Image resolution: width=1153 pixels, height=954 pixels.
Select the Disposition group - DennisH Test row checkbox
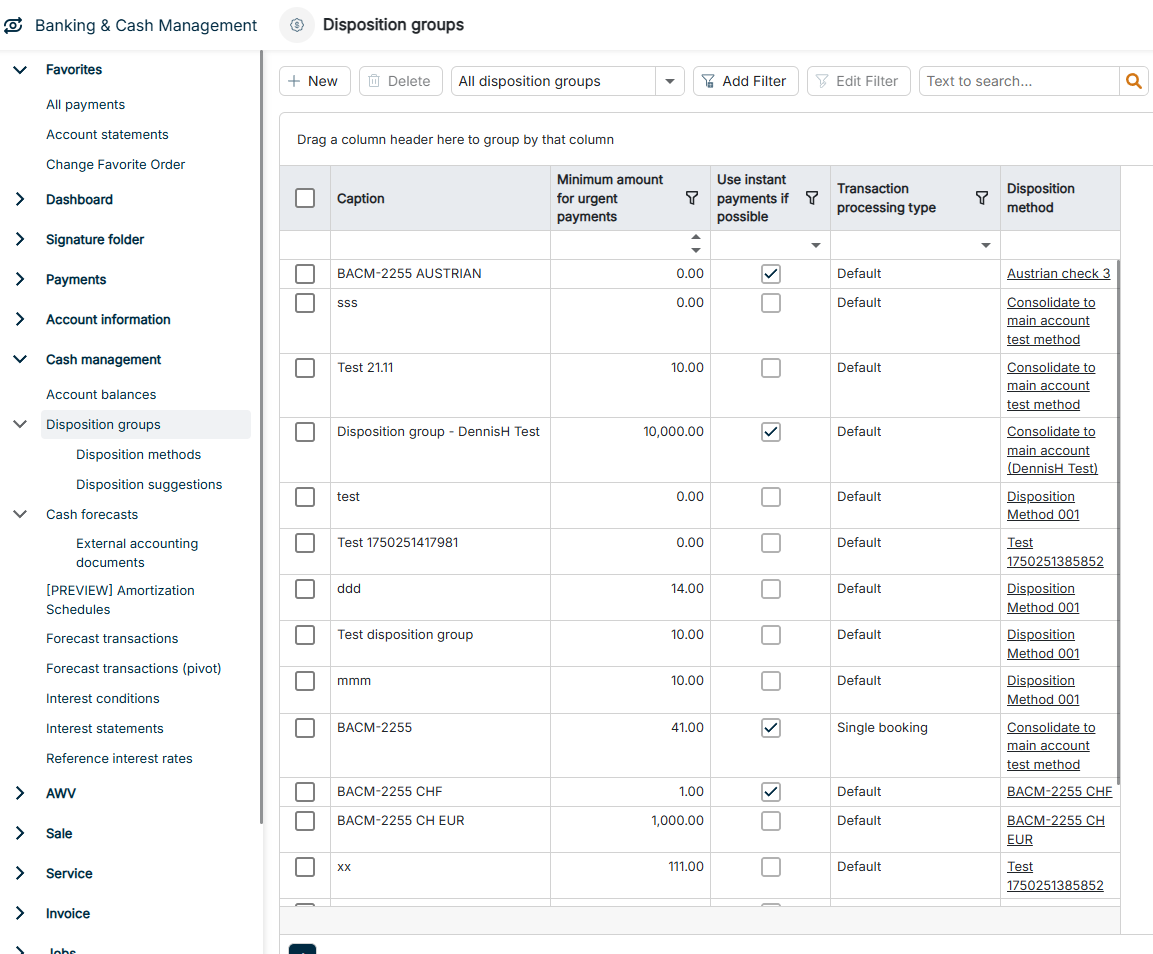click(304, 432)
